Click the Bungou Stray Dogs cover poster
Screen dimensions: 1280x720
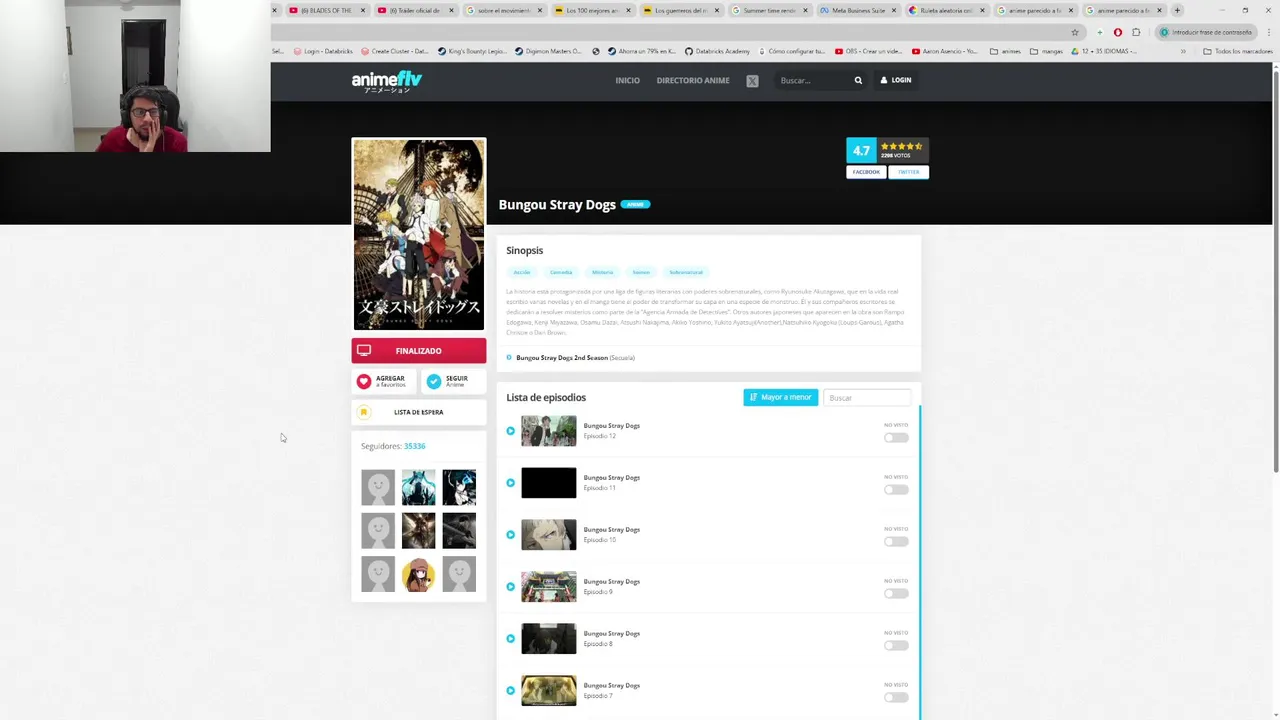click(x=418, y=234)
